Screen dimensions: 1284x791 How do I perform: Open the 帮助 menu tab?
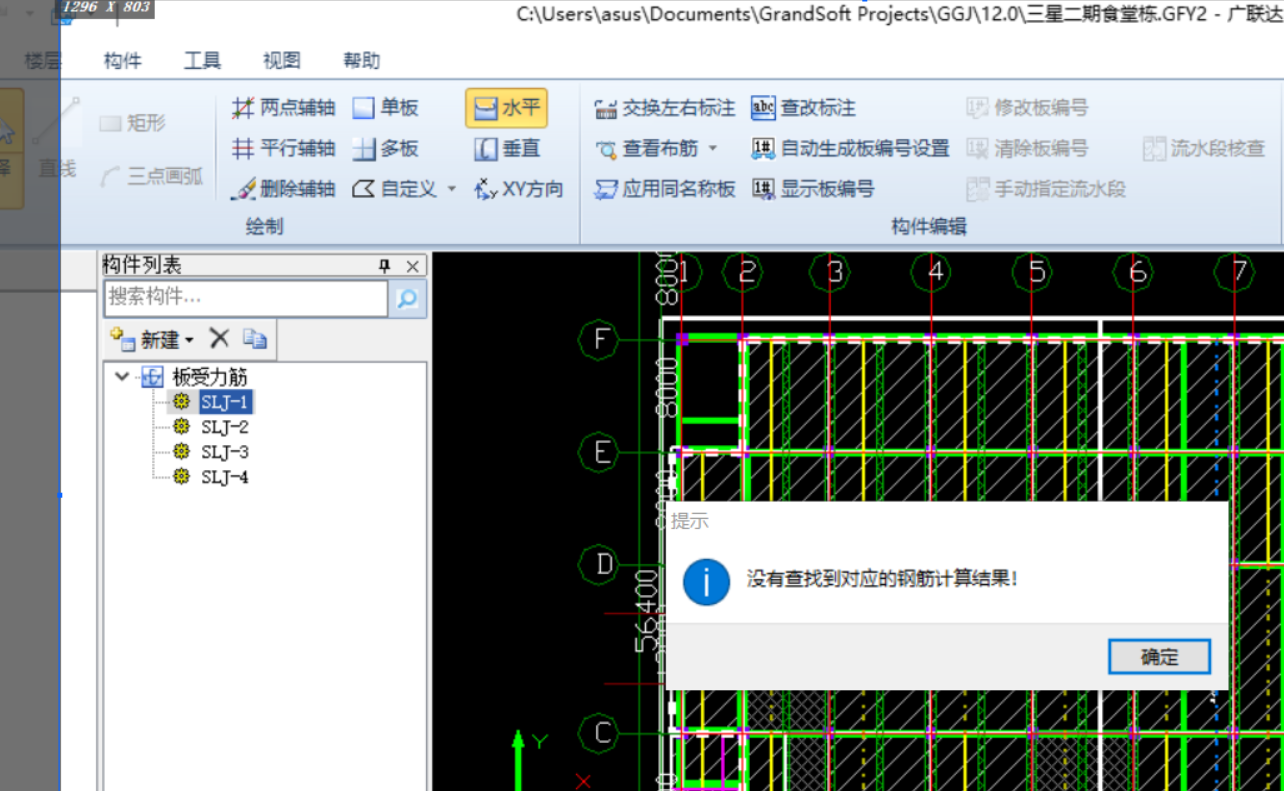(362, 61)
